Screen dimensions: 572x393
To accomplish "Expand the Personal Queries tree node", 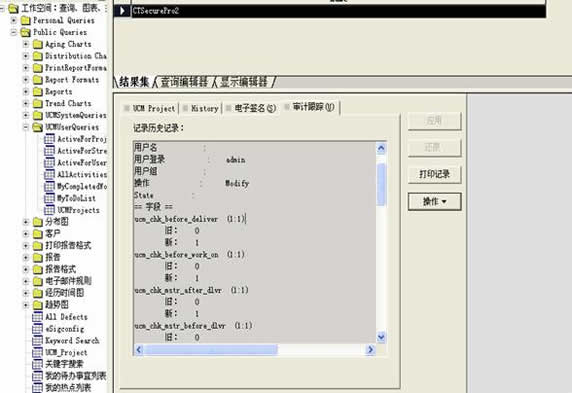I will click(14, 20).
